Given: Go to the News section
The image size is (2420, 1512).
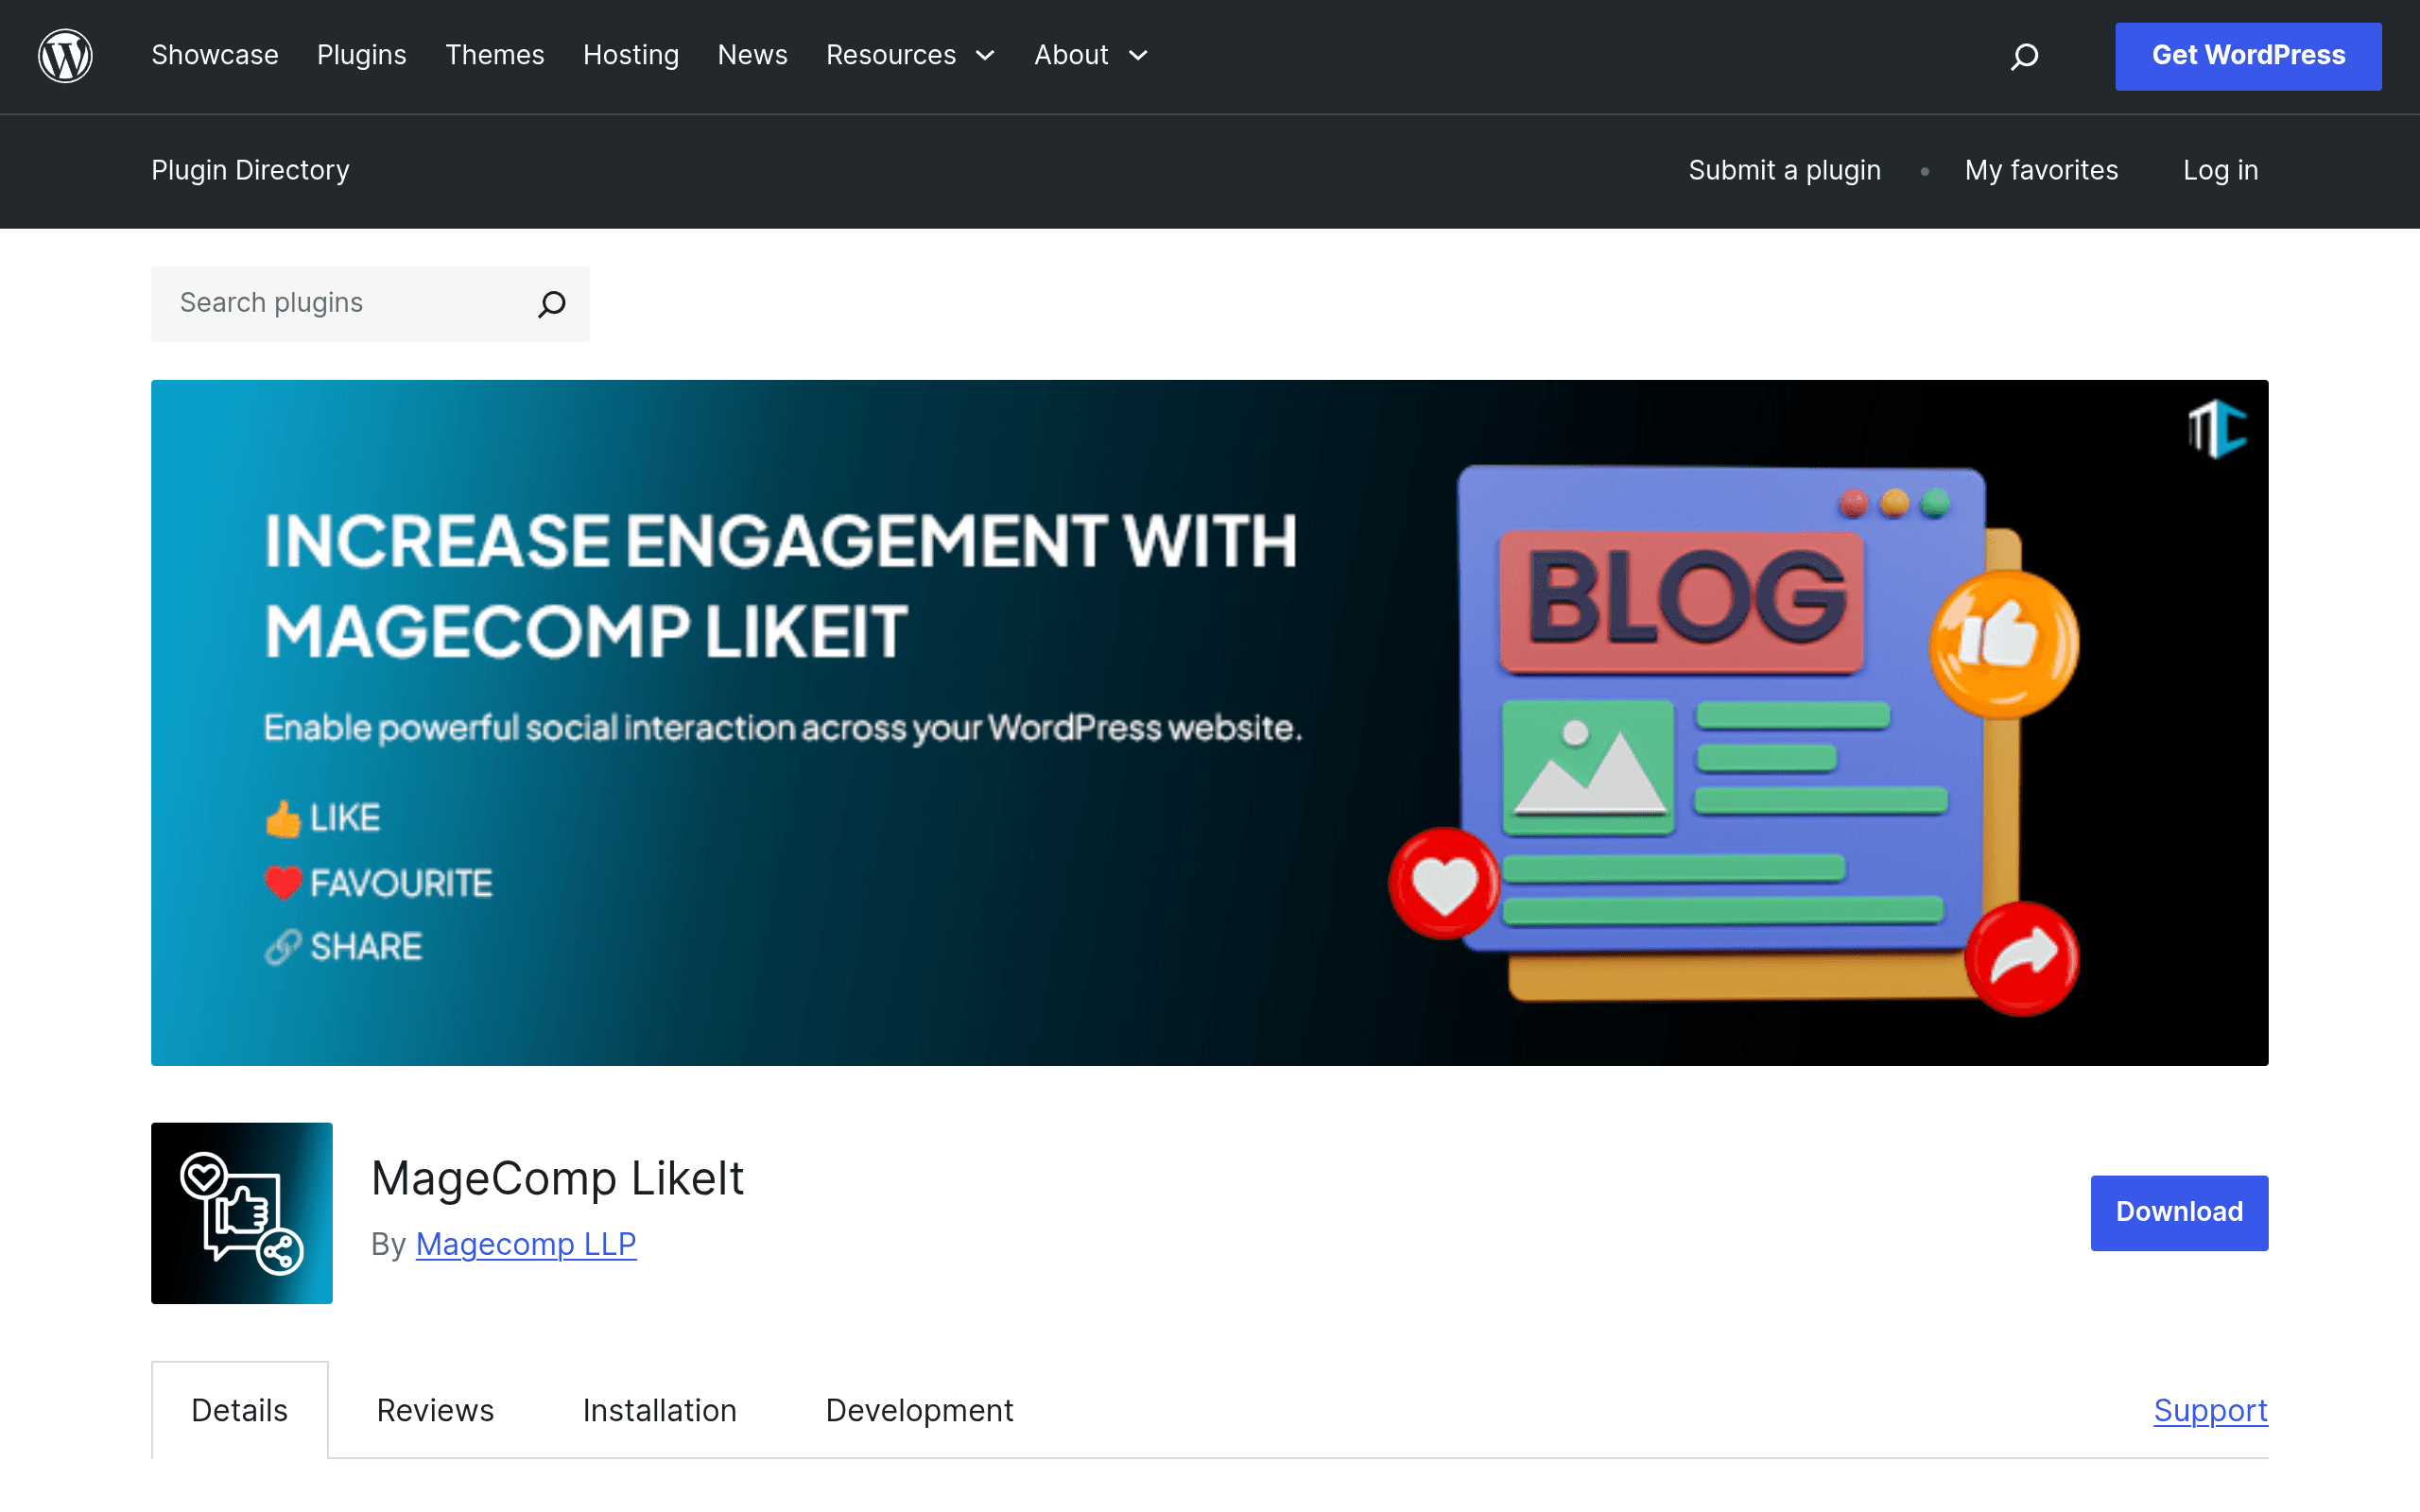Looking at the screenshot, I should (752, 55).
